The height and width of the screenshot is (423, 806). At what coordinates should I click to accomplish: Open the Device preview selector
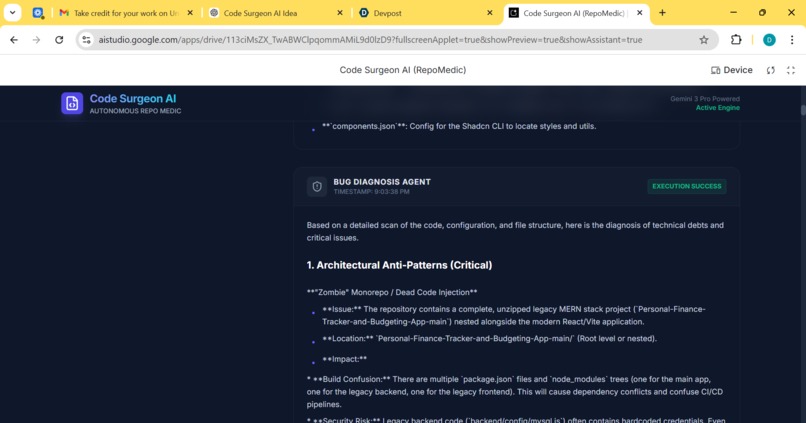[x=731, y=70]
